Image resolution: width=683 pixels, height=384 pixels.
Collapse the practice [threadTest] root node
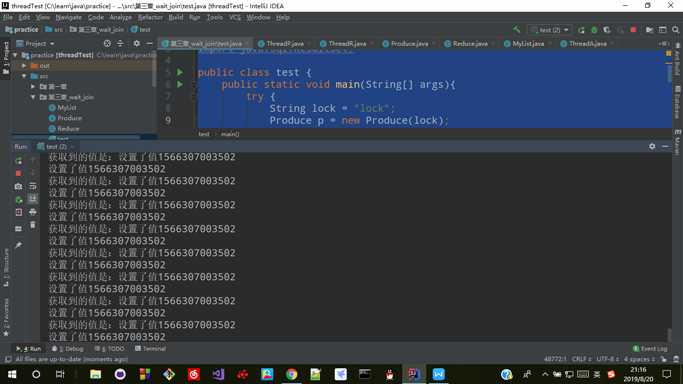coord(16,55)
